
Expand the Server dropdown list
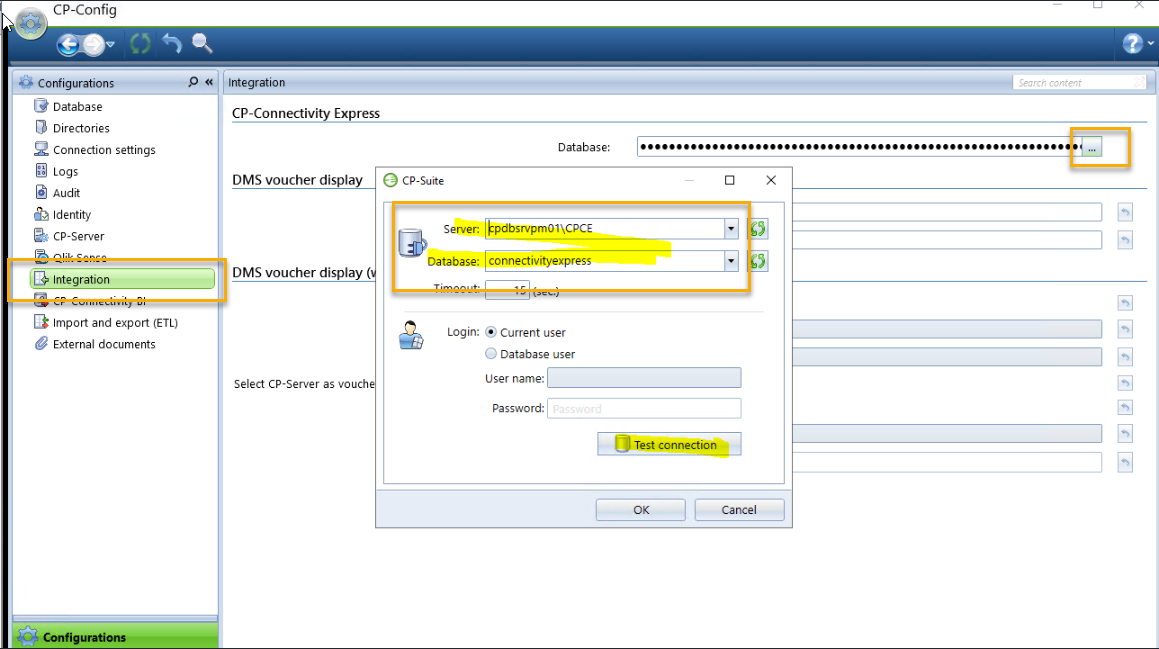point(731,229)
